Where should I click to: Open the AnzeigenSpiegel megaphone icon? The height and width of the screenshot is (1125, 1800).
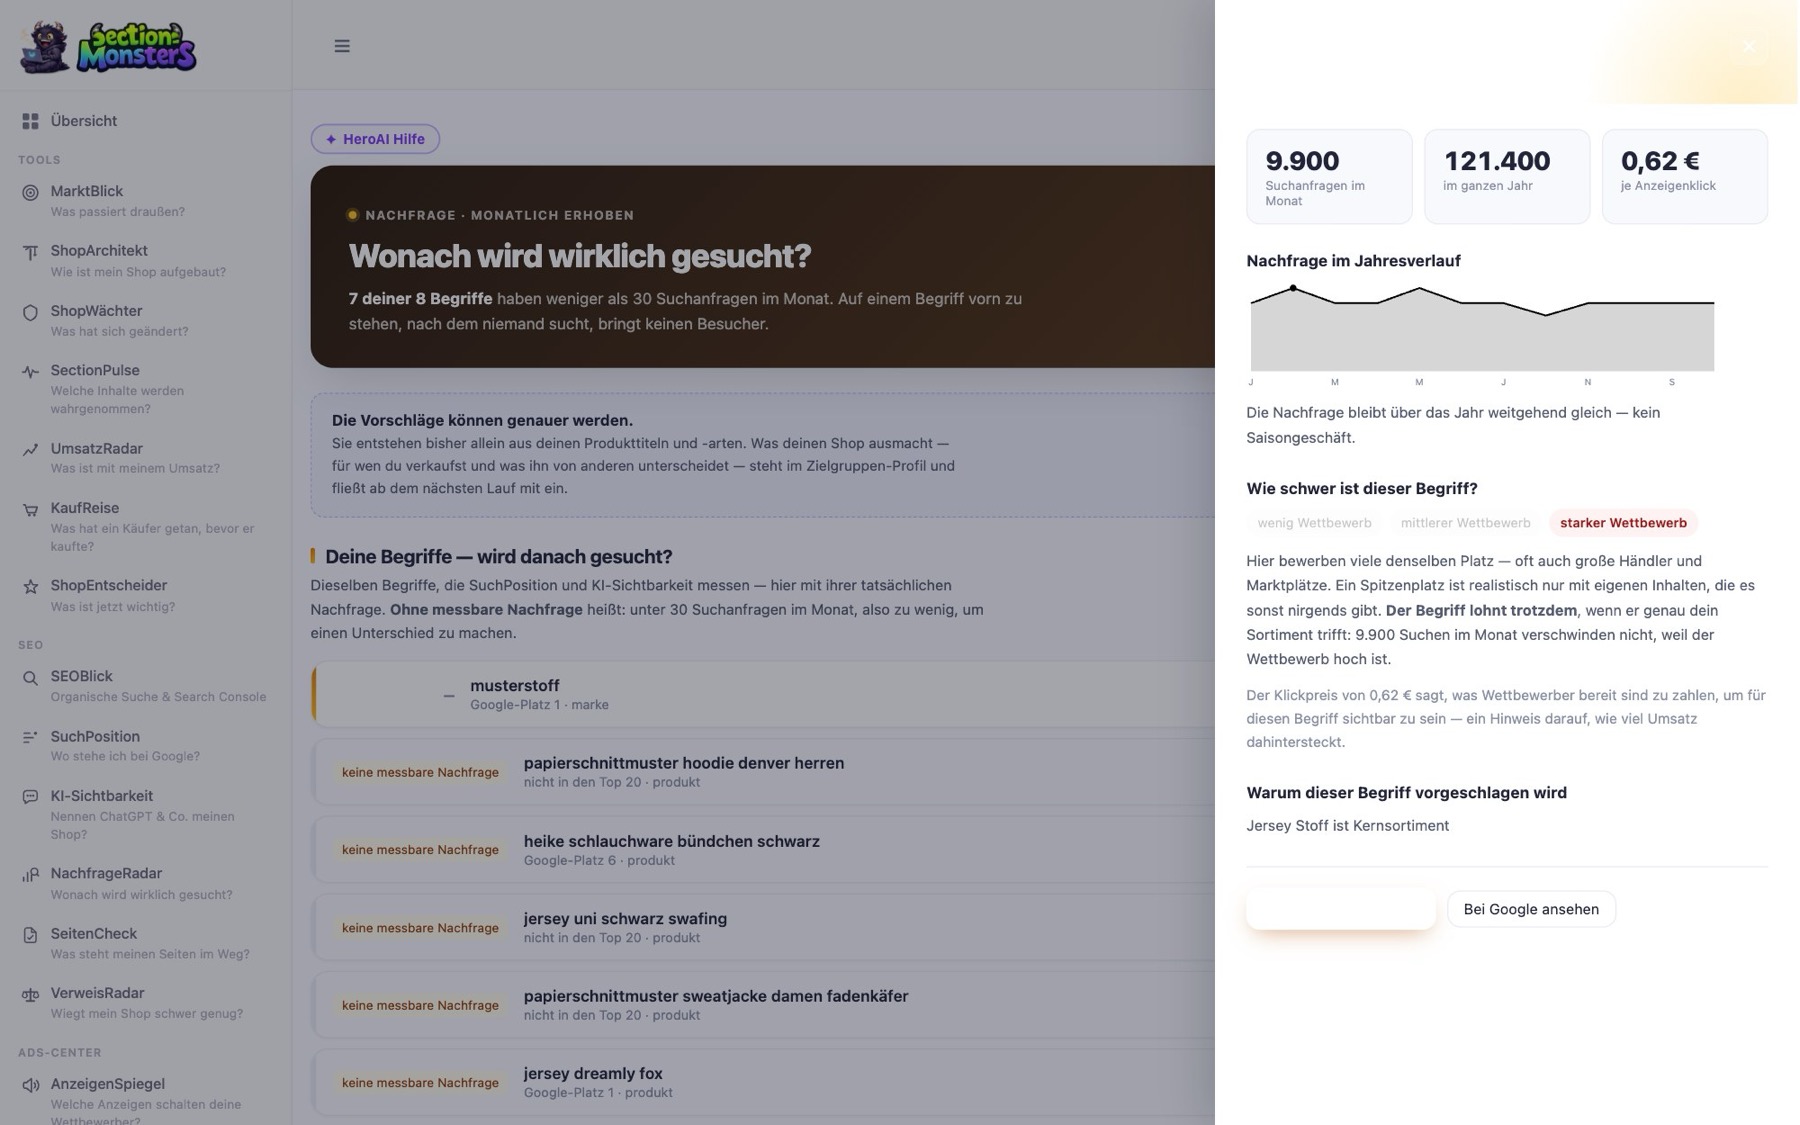click(x=30, y=1085)
